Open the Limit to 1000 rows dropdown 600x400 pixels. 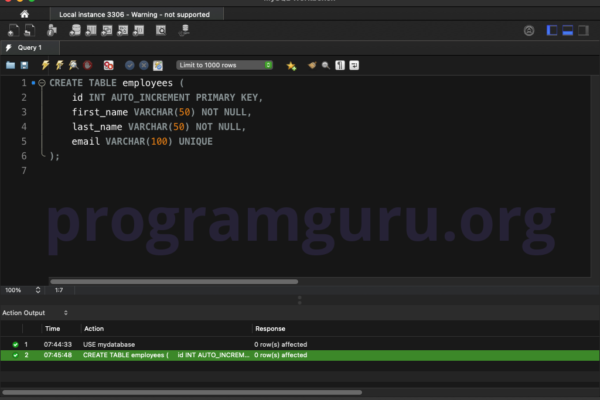click(x=224, y=65)
